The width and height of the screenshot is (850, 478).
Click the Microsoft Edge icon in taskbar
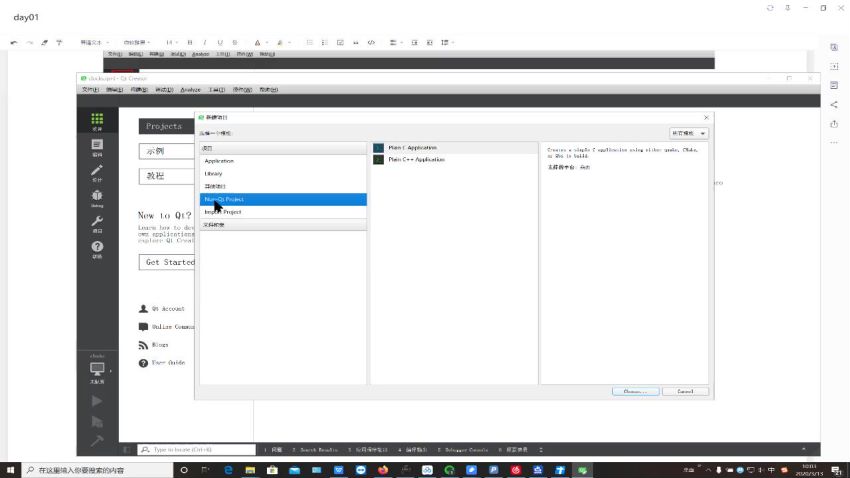[x=228, y=470]
